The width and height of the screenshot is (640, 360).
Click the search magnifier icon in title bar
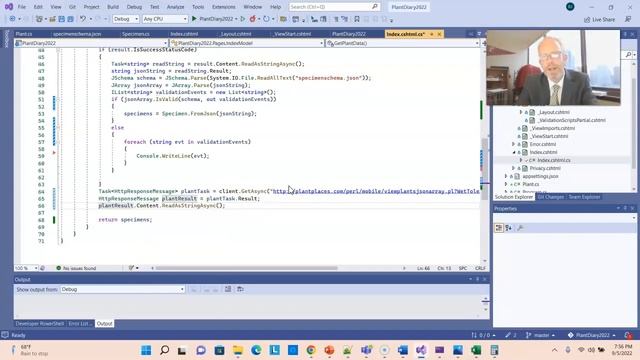tap(375, 7)
